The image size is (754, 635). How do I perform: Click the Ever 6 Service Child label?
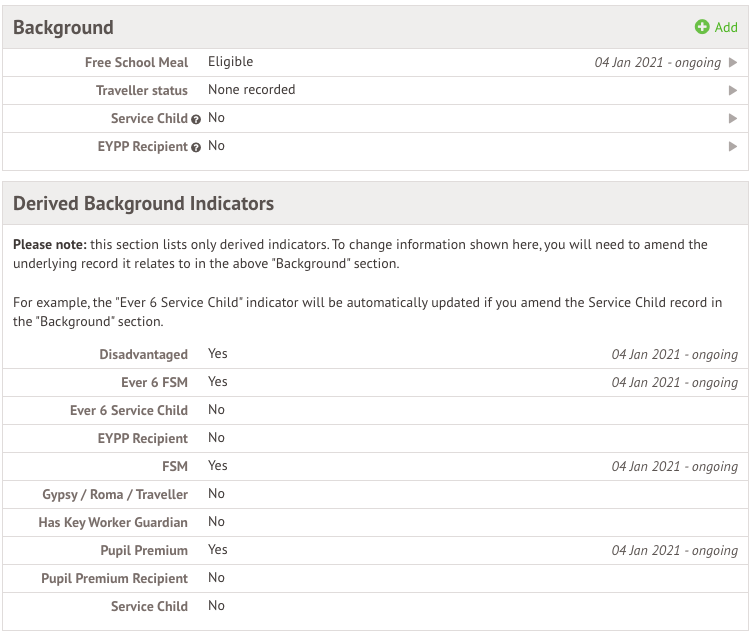[x=128, y=410]
